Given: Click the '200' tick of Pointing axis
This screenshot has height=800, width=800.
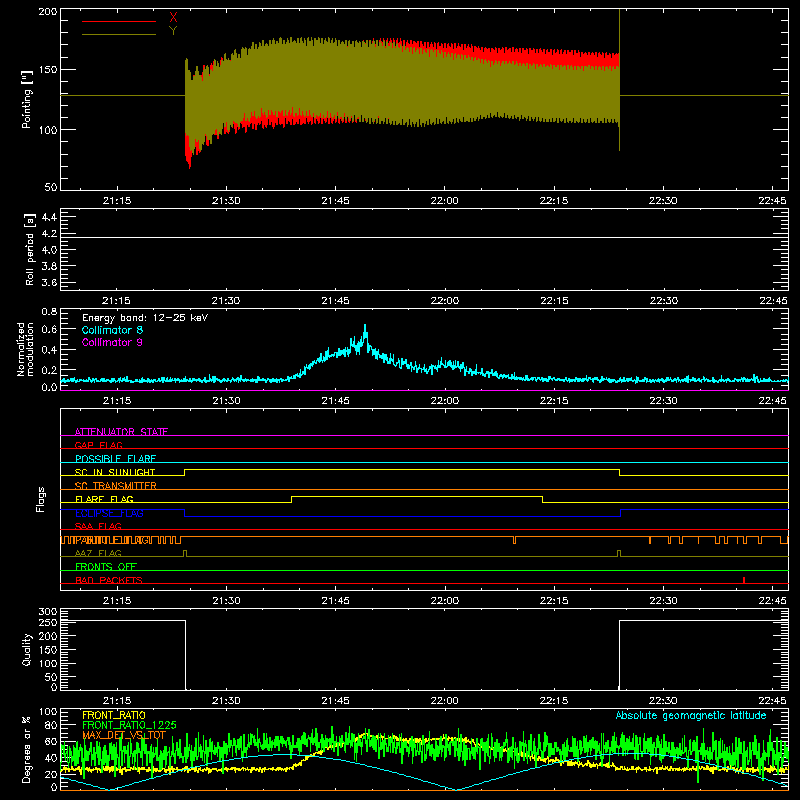Looking at the screenshot, I should (48, 11).
